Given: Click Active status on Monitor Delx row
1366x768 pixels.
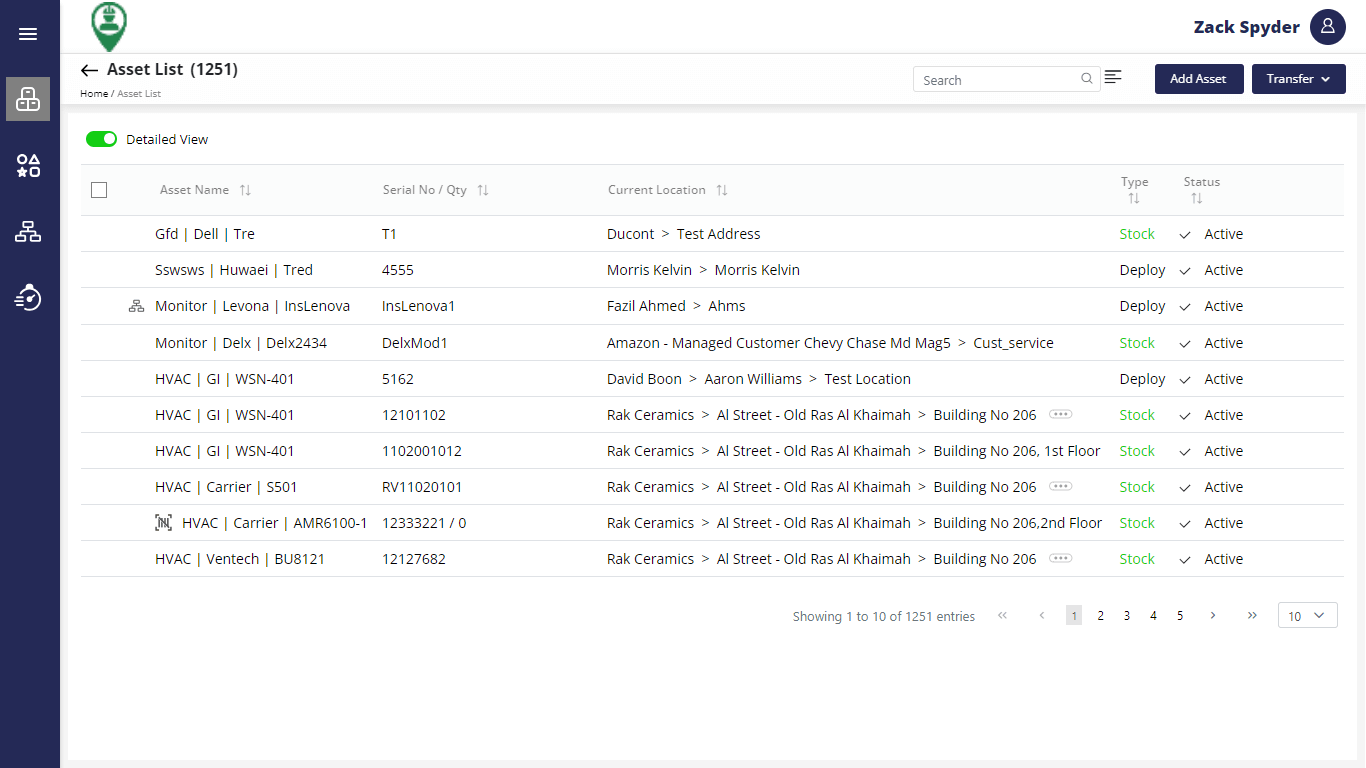Looking at the screenshot, I should click(x=1224, y=343).
